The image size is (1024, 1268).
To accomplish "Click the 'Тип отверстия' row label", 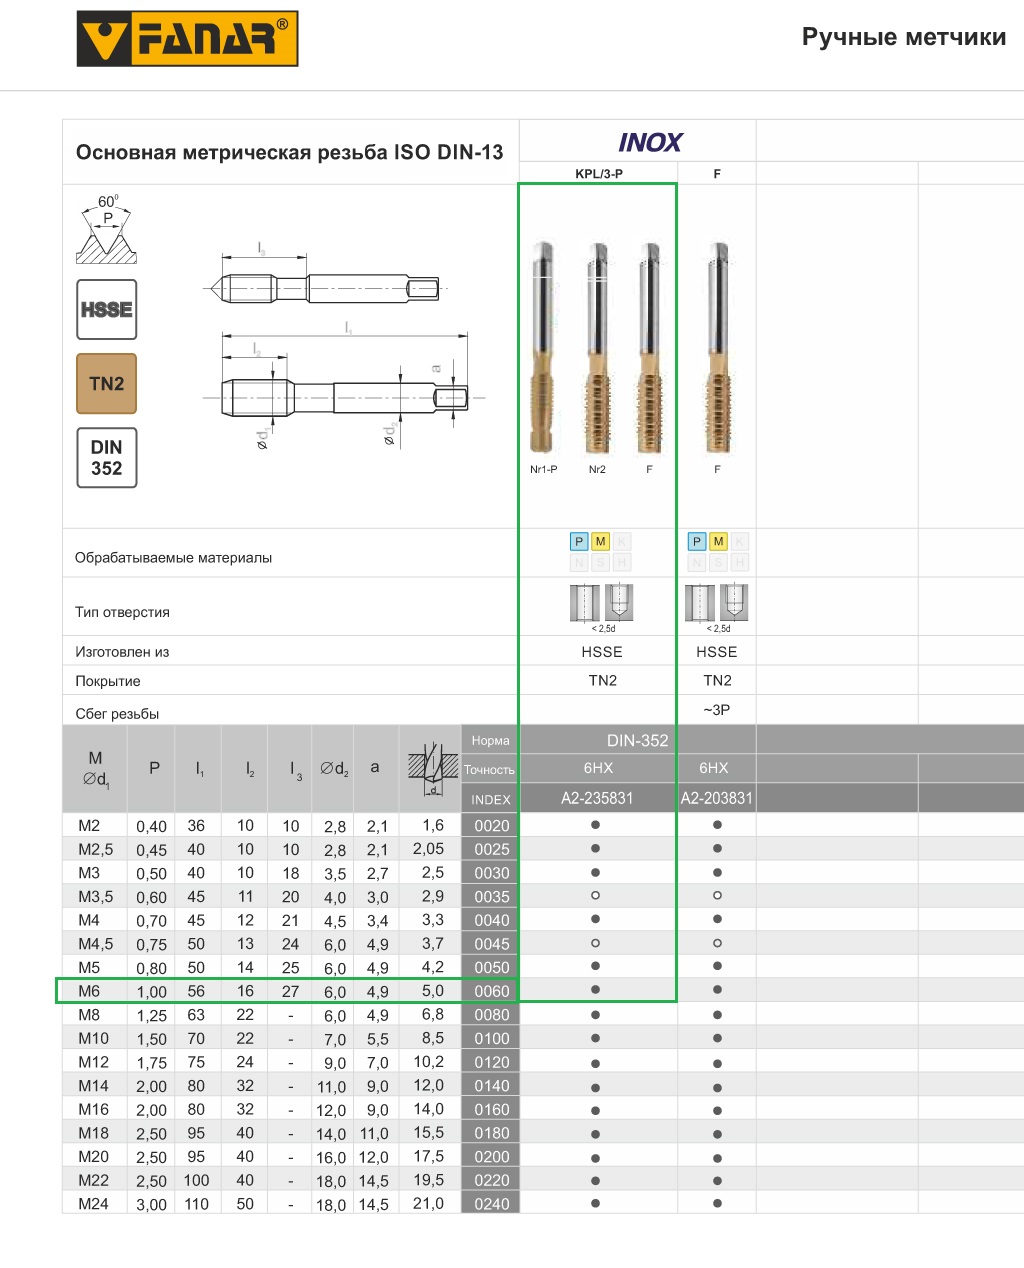I will (122, 612).
